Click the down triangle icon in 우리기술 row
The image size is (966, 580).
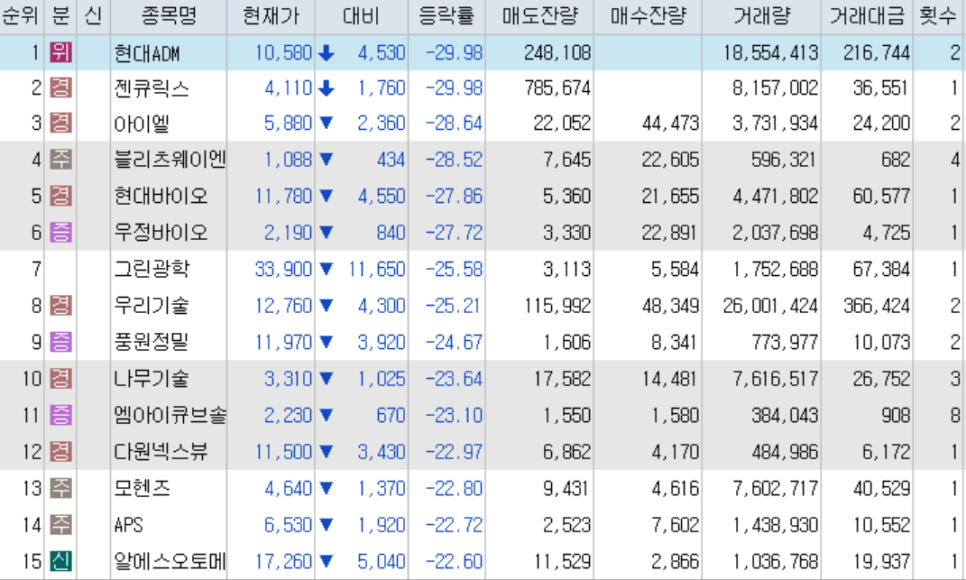tap(326, 305)
